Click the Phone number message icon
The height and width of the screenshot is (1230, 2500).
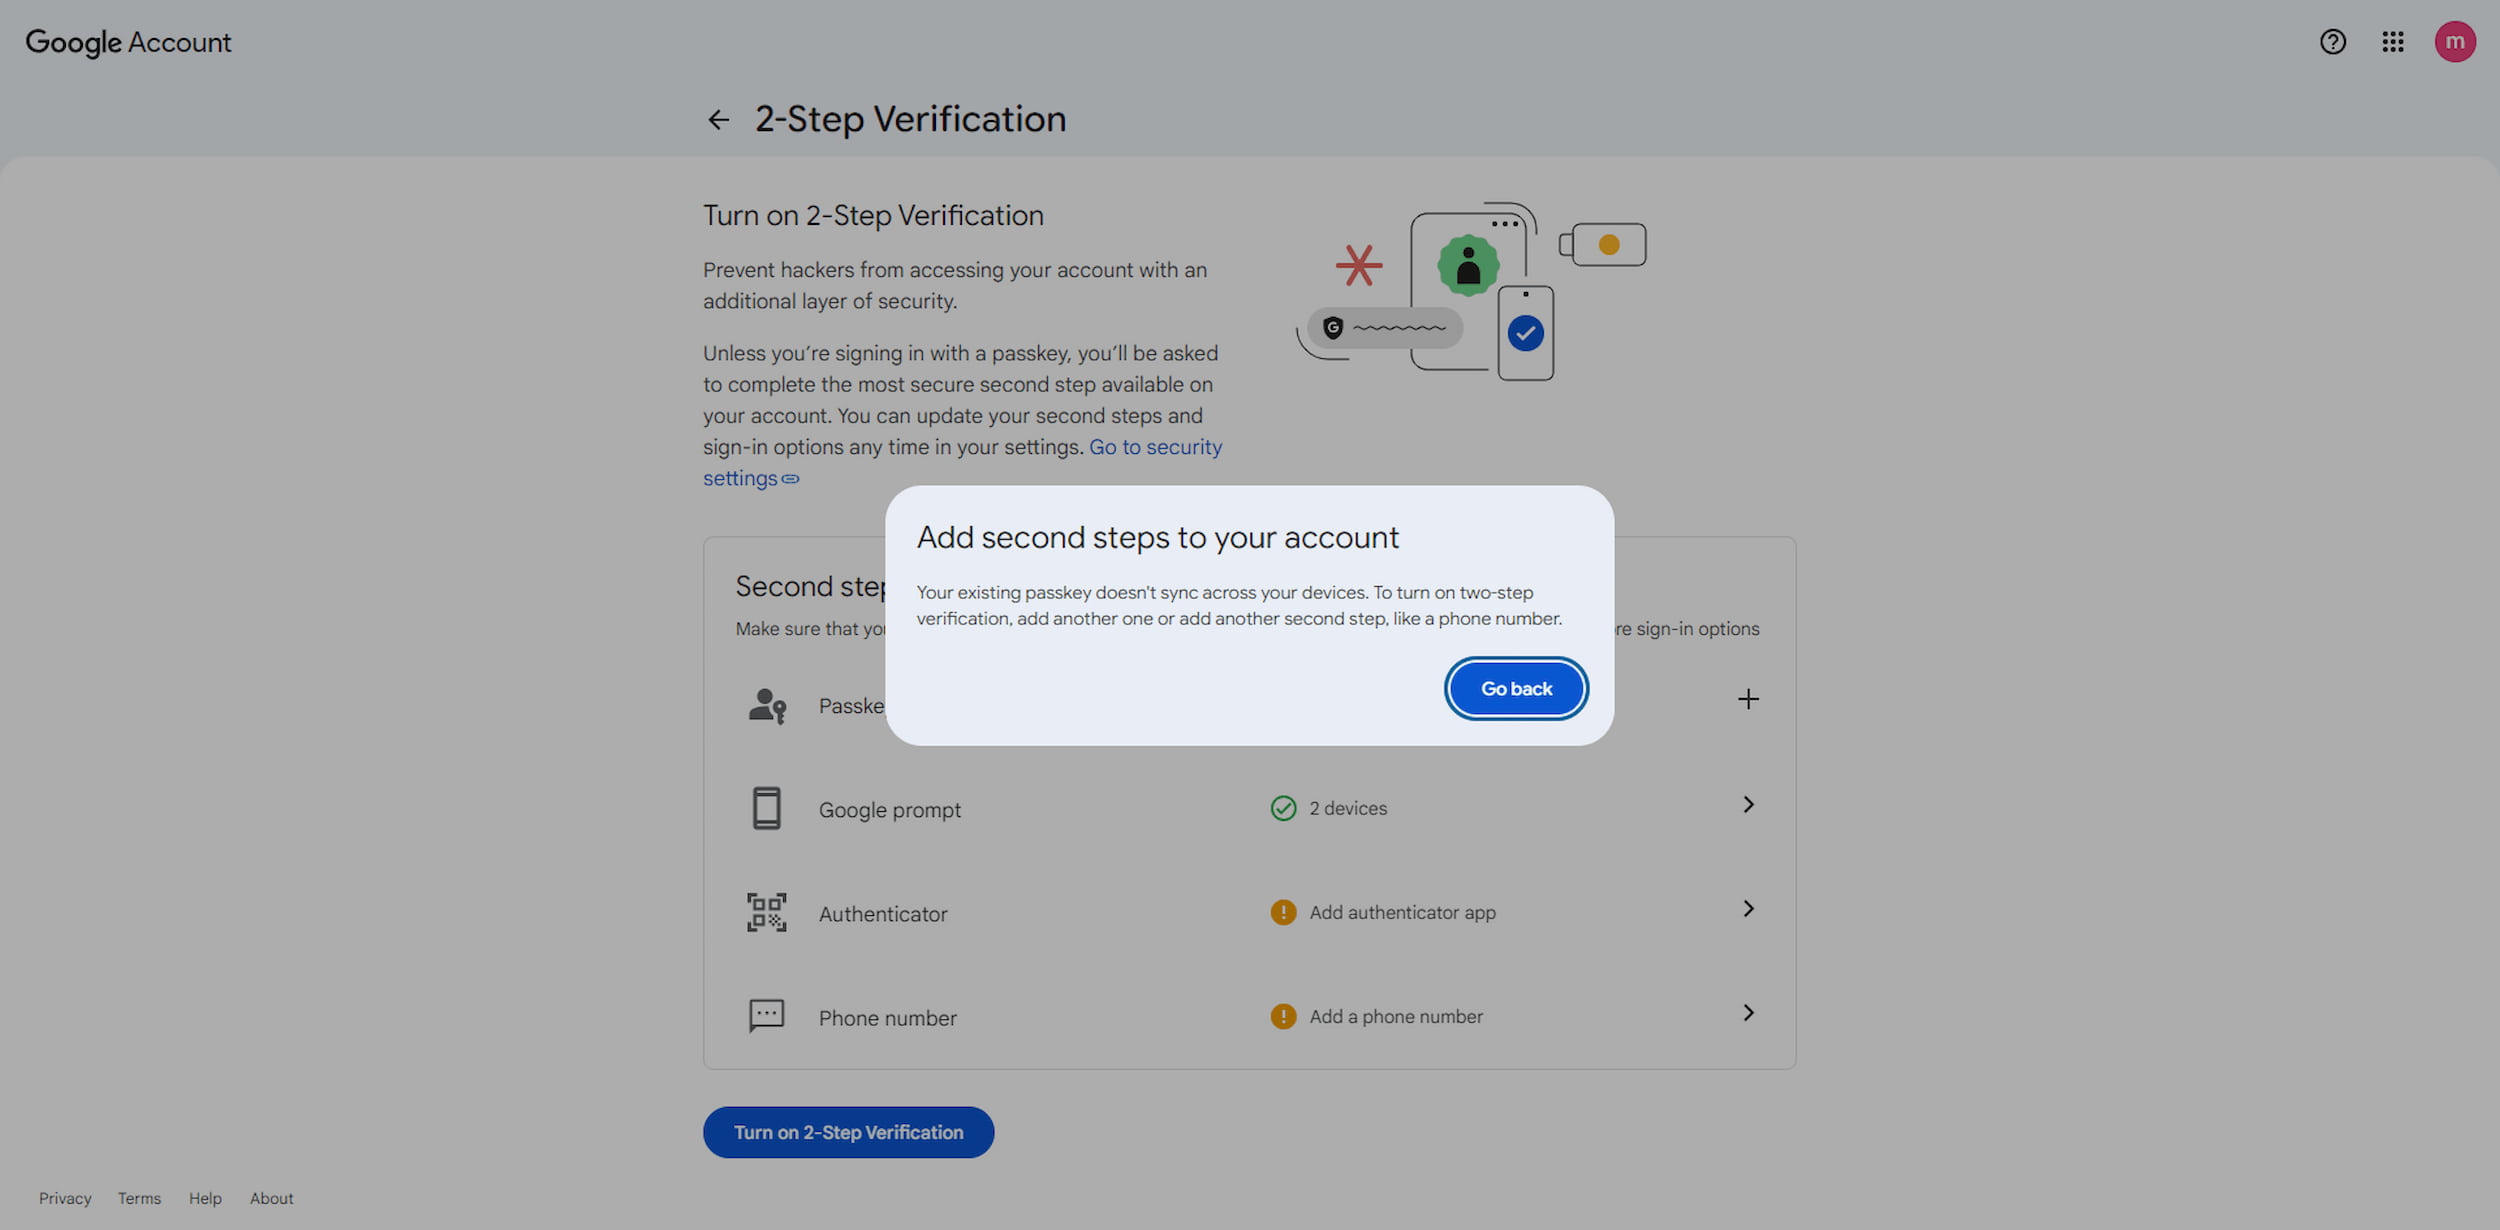pos(767,1016)
